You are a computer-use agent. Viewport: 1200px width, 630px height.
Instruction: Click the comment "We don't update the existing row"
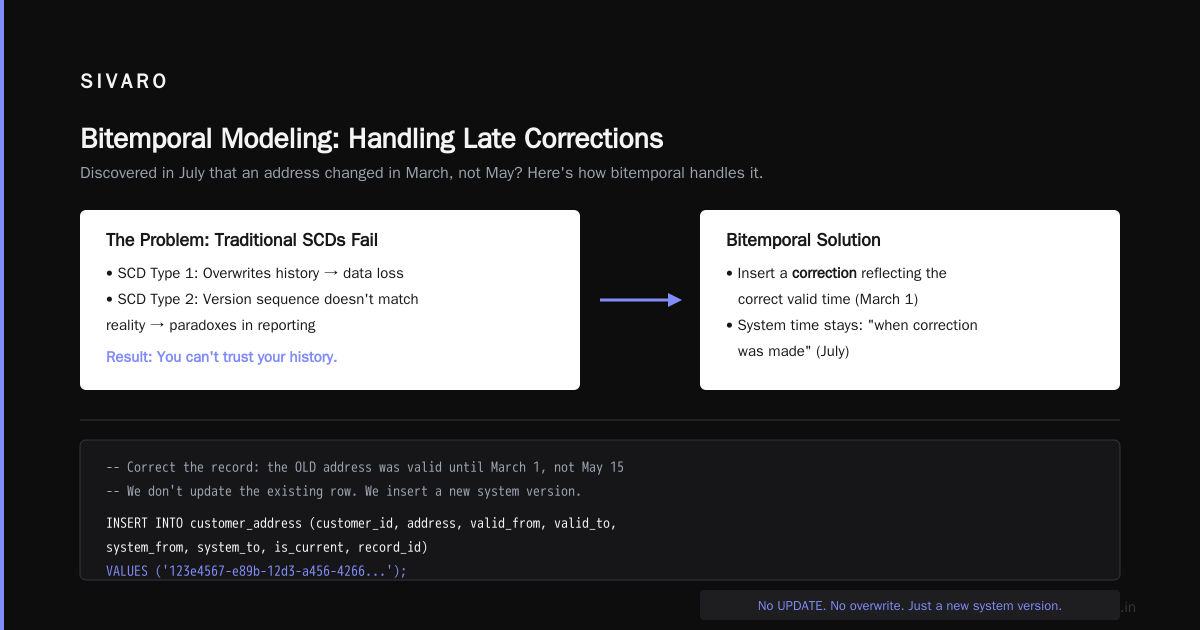coord(343,492)
